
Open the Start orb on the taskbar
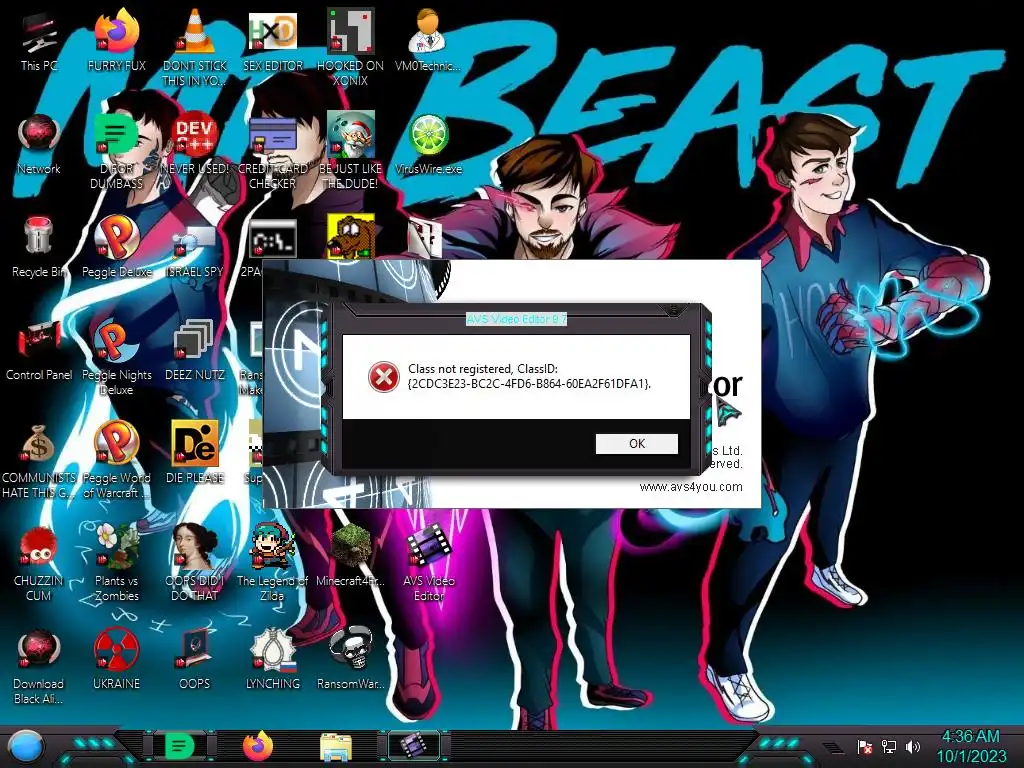25,746
